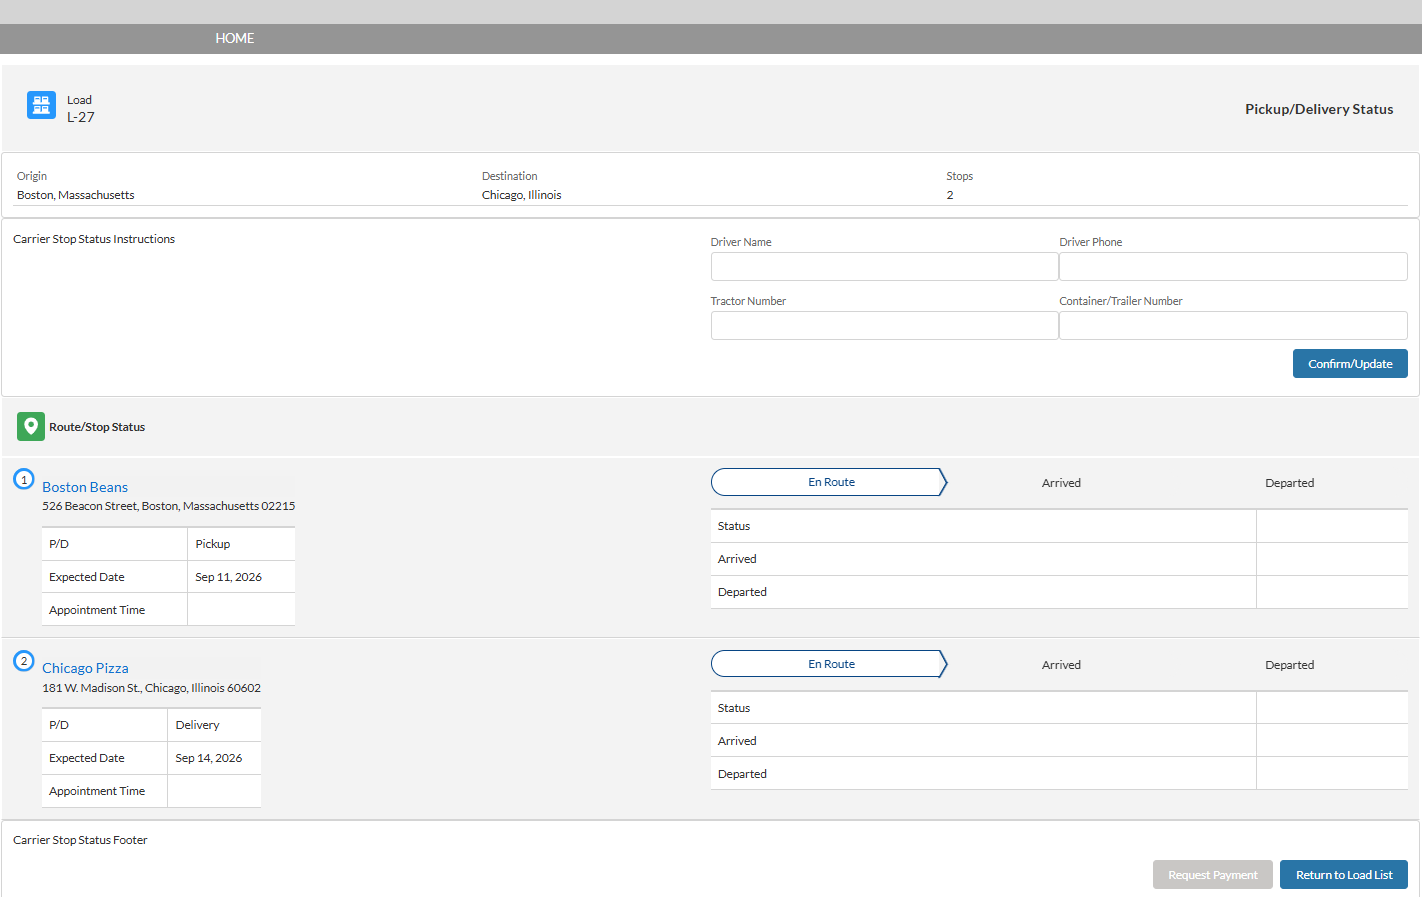This screenshot has width=1422, height=897.
Task: Click the Sep 11, 2026 expected date
Action: pyautogui.click(x=228, y=577)
